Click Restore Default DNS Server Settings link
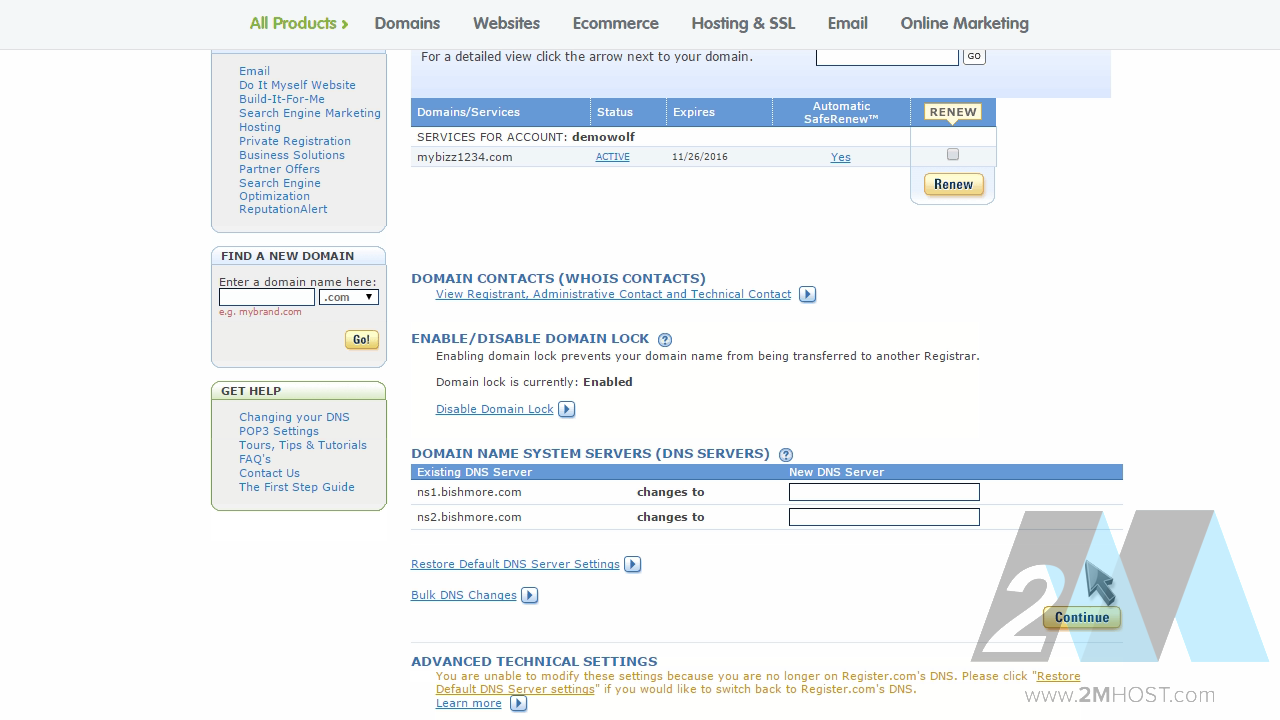This screenshot has height=720, width=1280. [x=515, y=564]
